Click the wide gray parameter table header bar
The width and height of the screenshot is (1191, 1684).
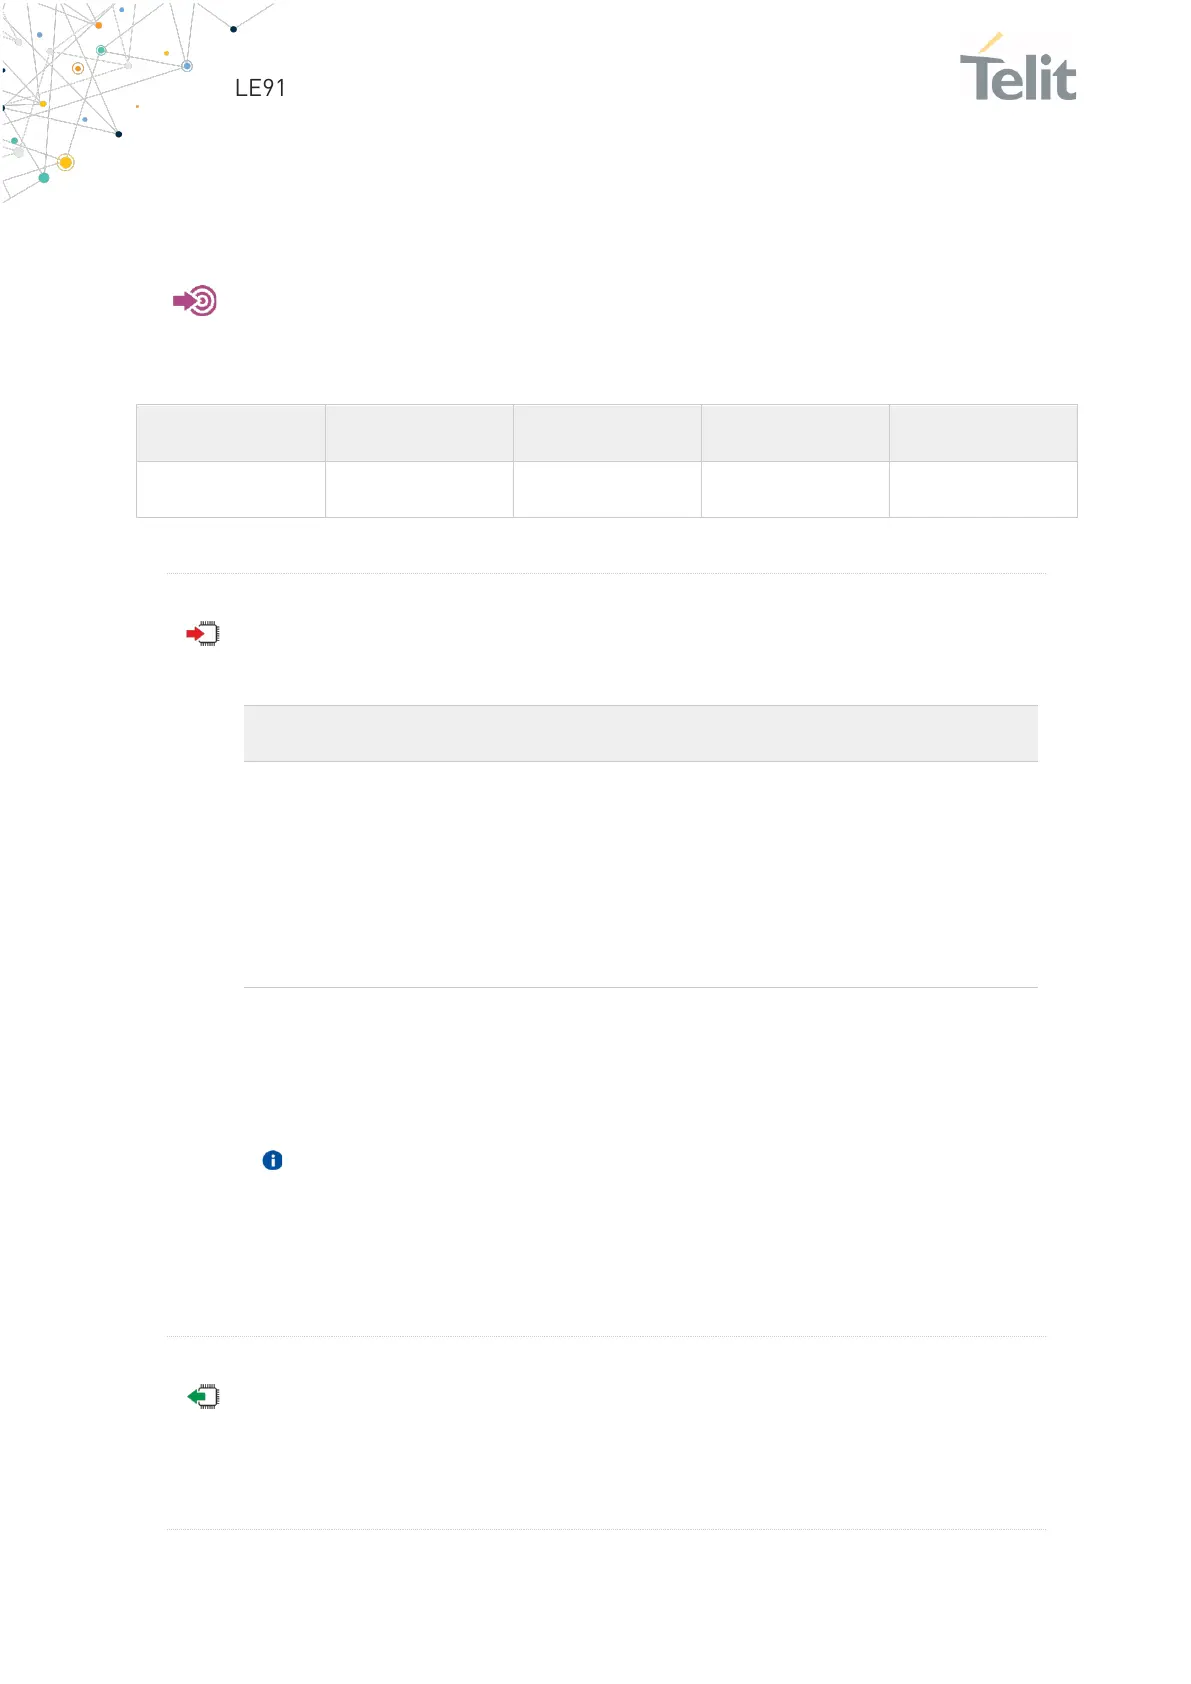641,733
